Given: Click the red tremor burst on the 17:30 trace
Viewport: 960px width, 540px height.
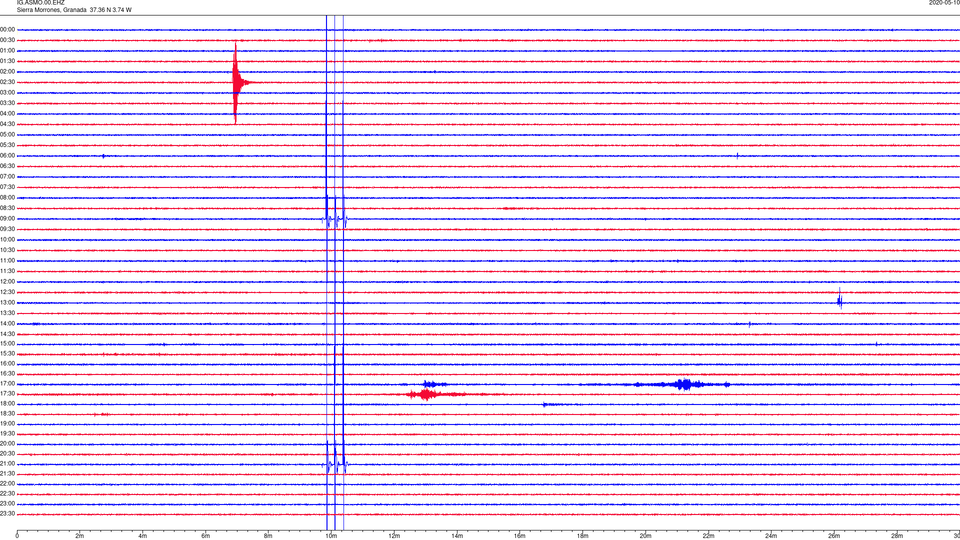Looking at the screenshot, I should coord(427,394).
